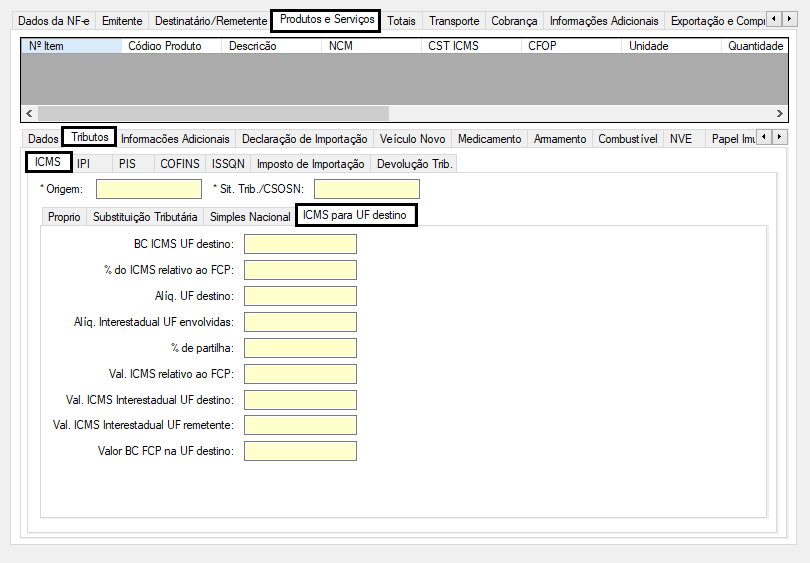Go to the Totais tab
Image resolution: width=810 pixels, height=563 pixels.
coord(401,21)
